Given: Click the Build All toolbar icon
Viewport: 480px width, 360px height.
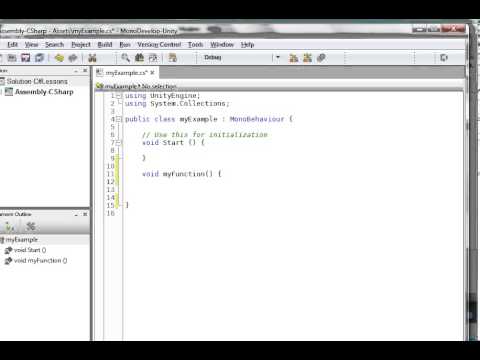Looking at the screenshot, I should pos(307,58).
